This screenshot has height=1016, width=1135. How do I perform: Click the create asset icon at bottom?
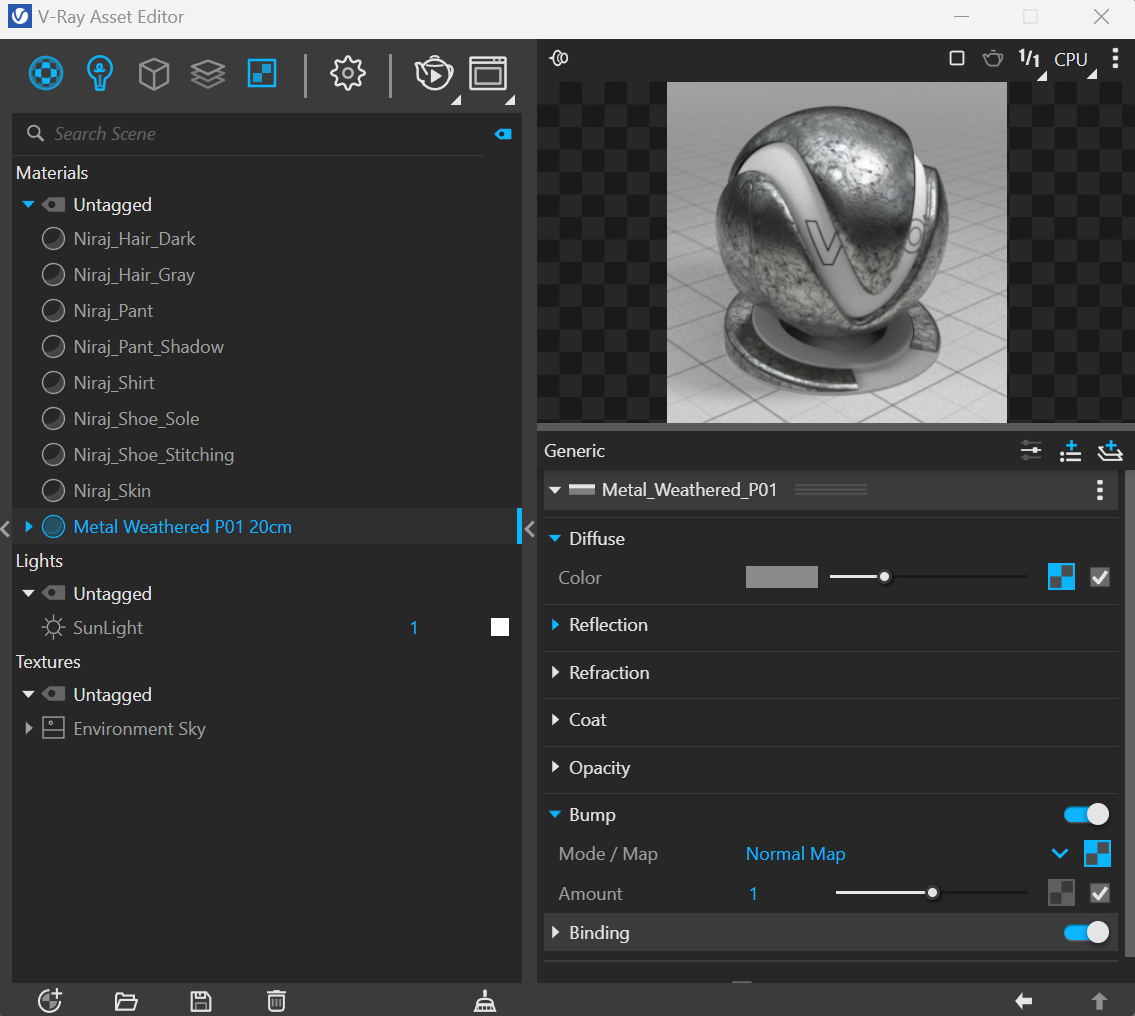(50, 1001)
